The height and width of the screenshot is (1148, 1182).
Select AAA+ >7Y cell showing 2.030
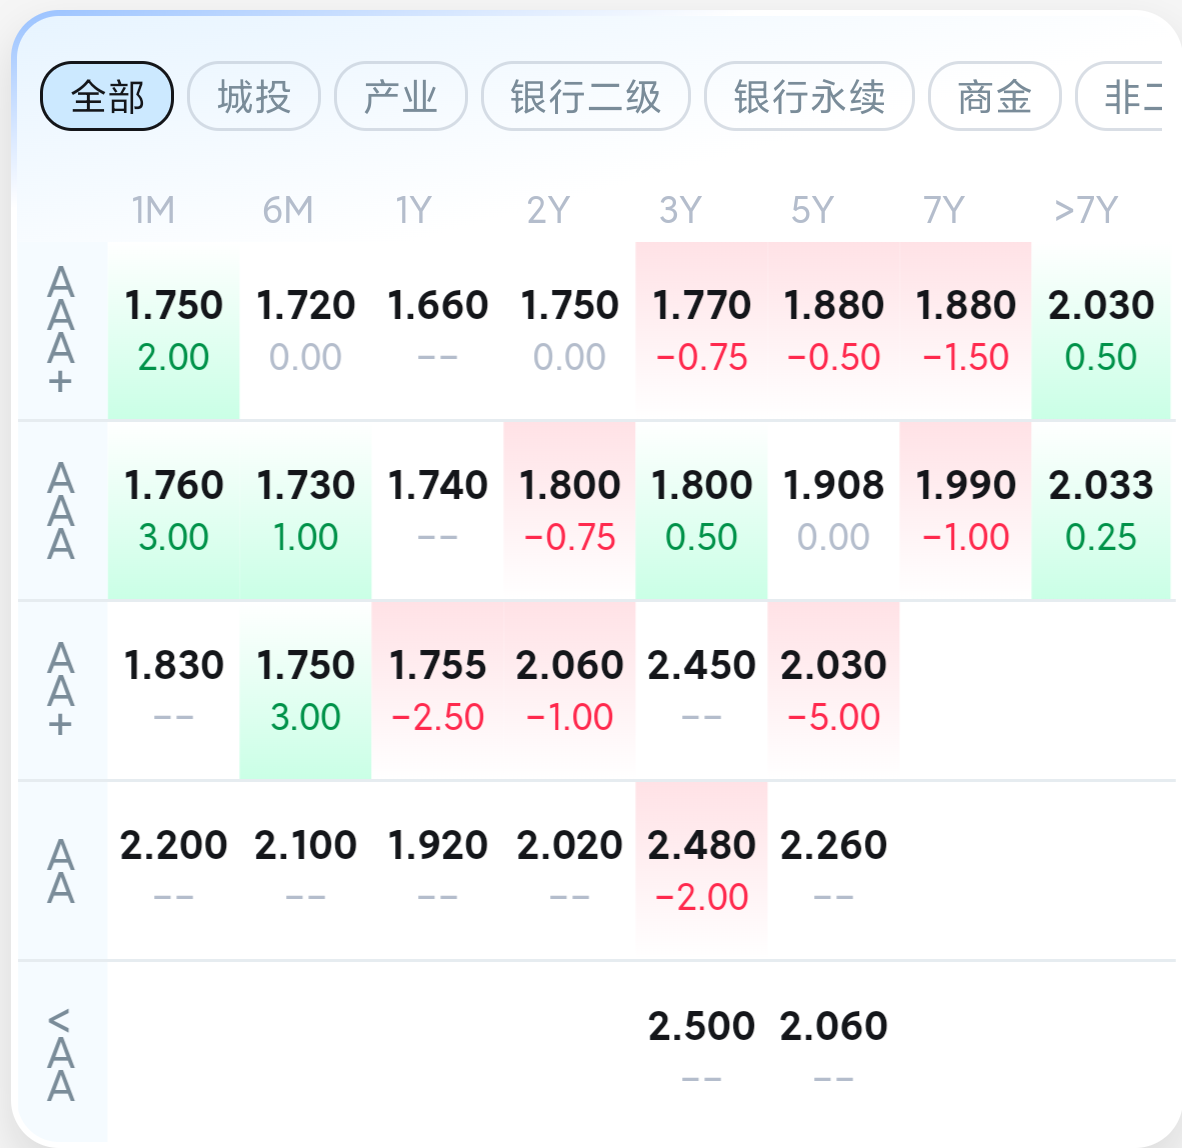pyautogui.click(x=1101, y=330)
